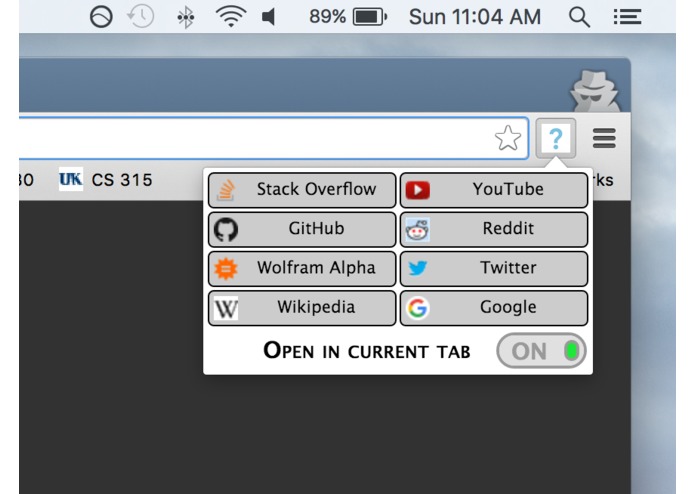This screenshot has width=695, height=494.
Task: Click the browser address bar
Action: click(273, 138)
